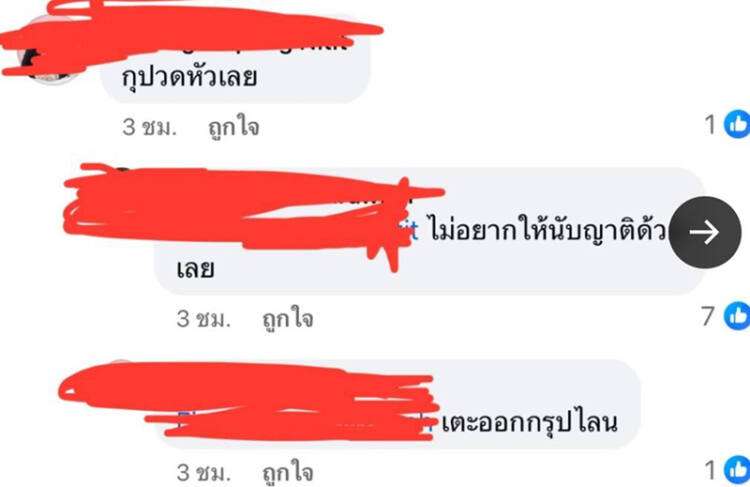Click the word เลย in second comment bubble

click(195, 269)
